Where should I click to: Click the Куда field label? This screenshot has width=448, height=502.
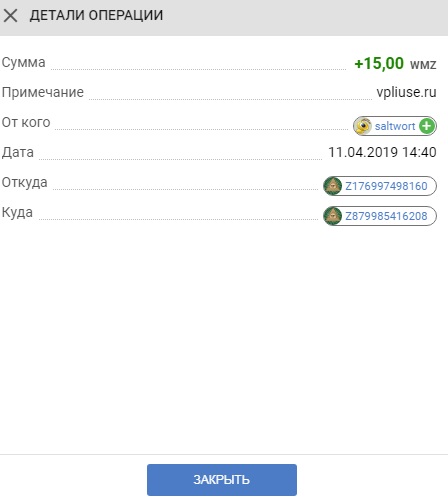17,213
